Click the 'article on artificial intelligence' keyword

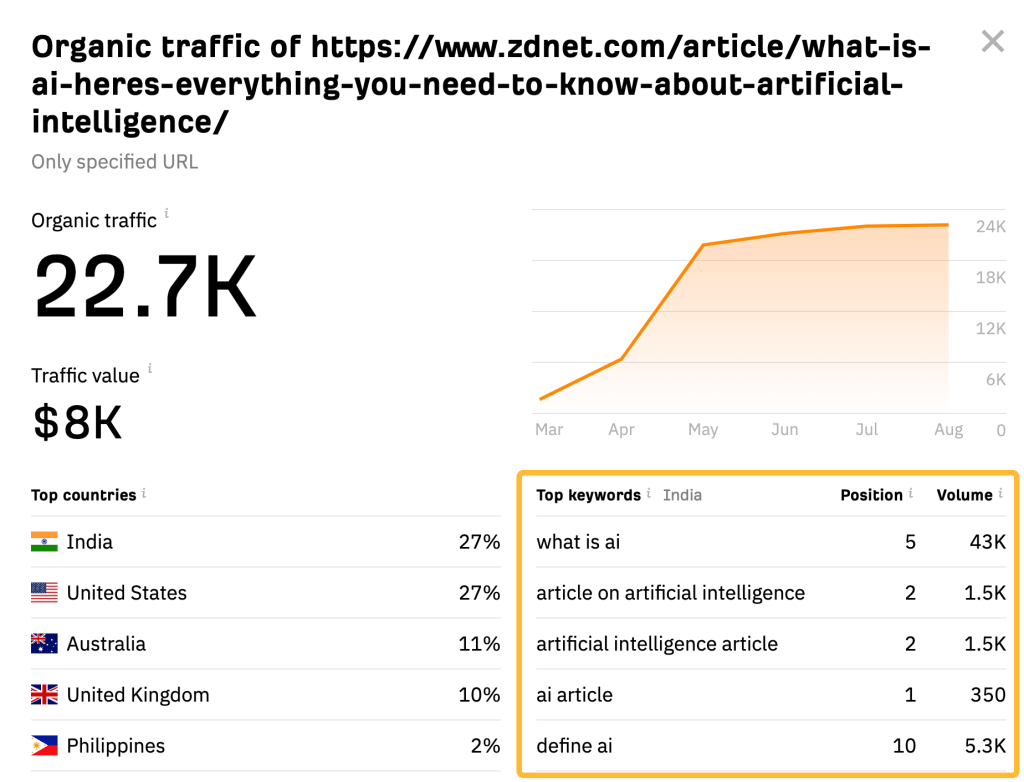[x=670, y=592]
